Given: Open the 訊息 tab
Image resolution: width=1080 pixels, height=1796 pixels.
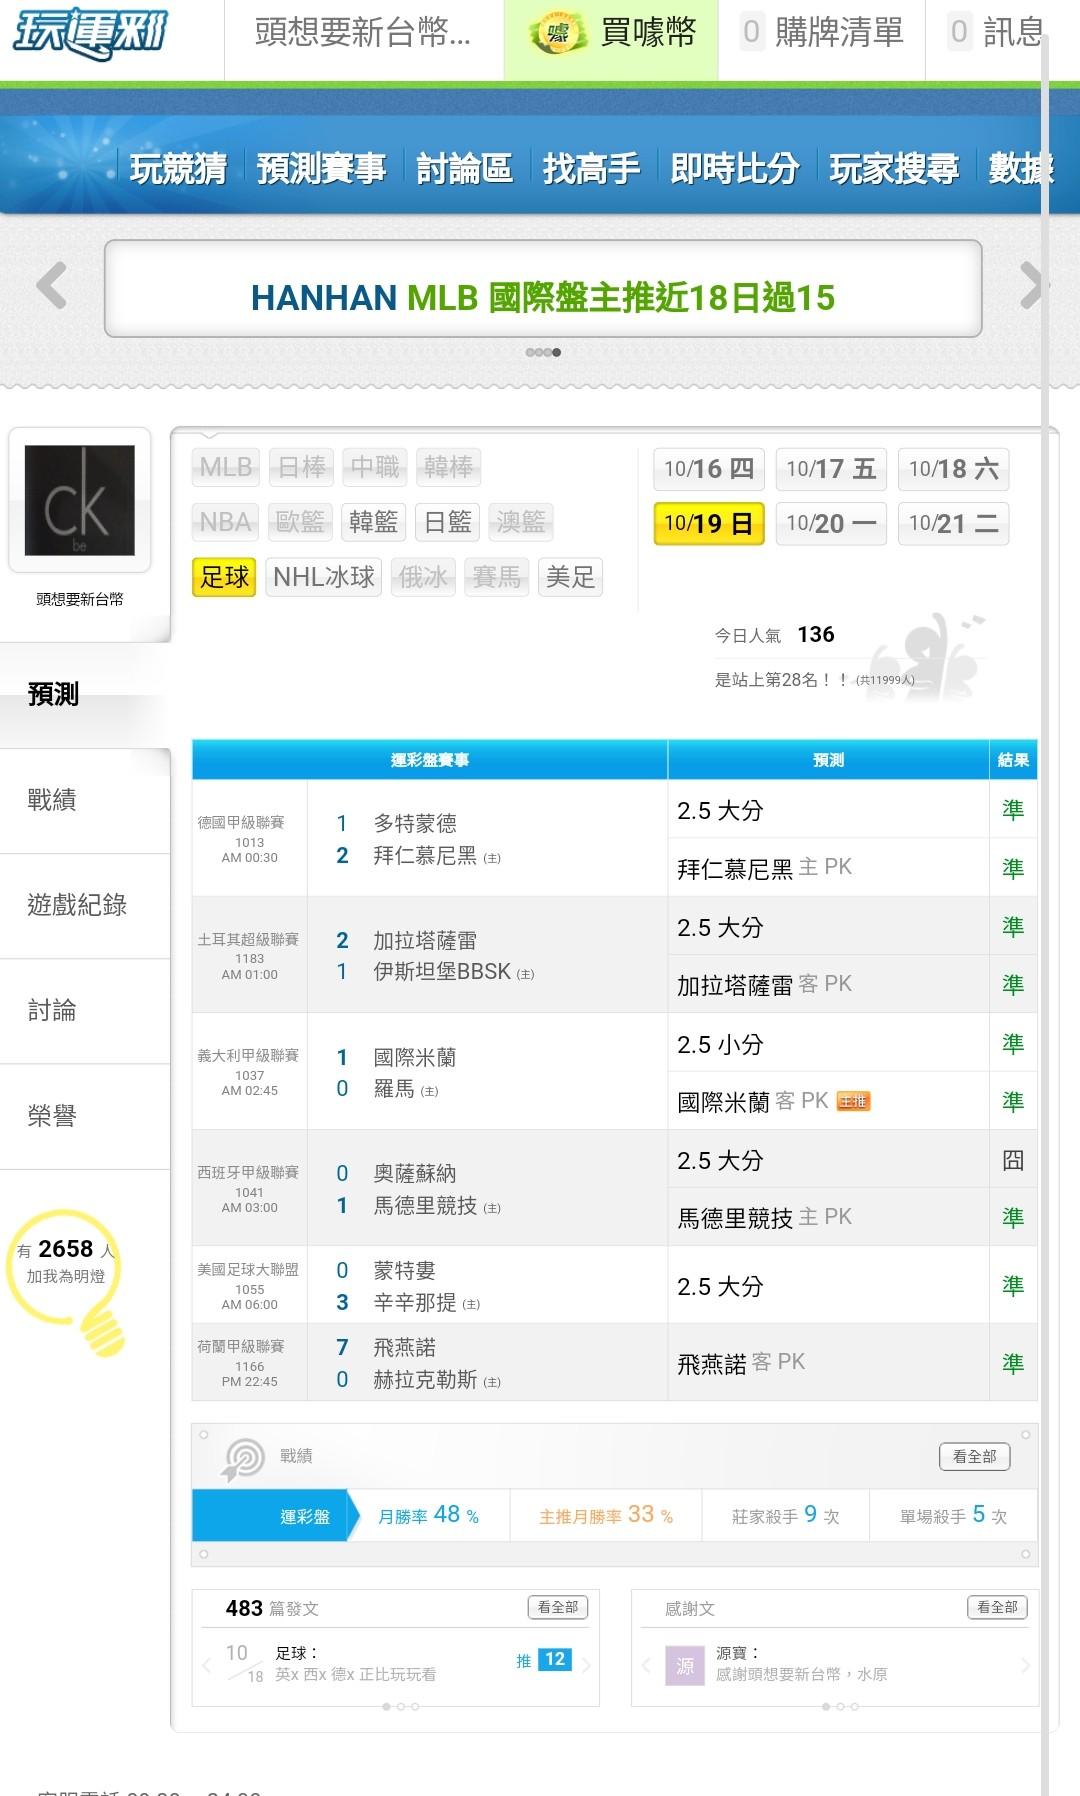Looking at the screenshot, I should tap(995, 34).
